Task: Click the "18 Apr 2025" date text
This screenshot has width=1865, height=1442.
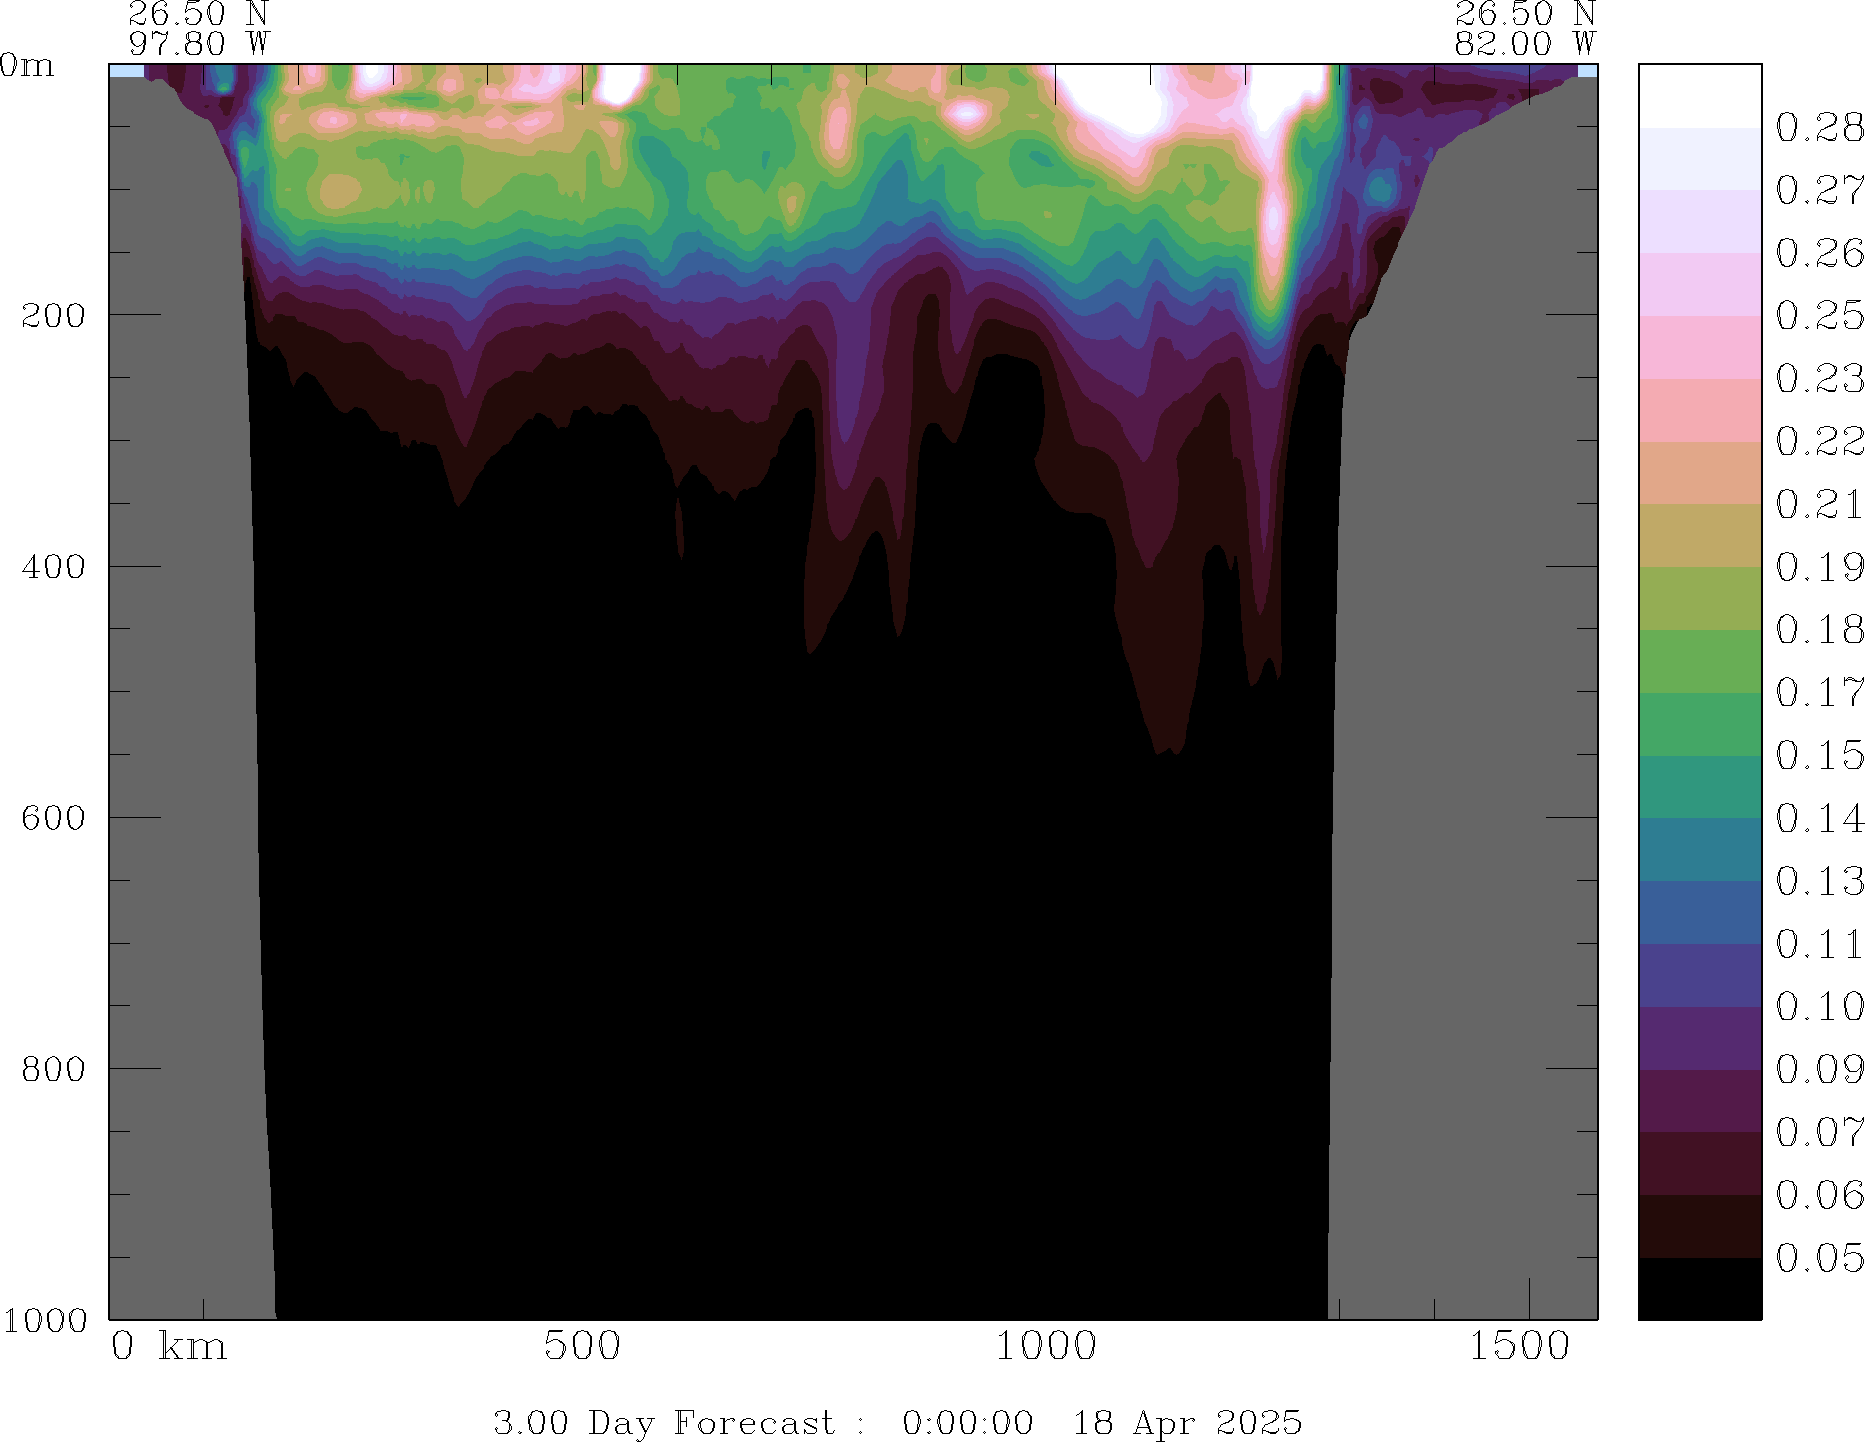Action: tap(1187, 1422)
